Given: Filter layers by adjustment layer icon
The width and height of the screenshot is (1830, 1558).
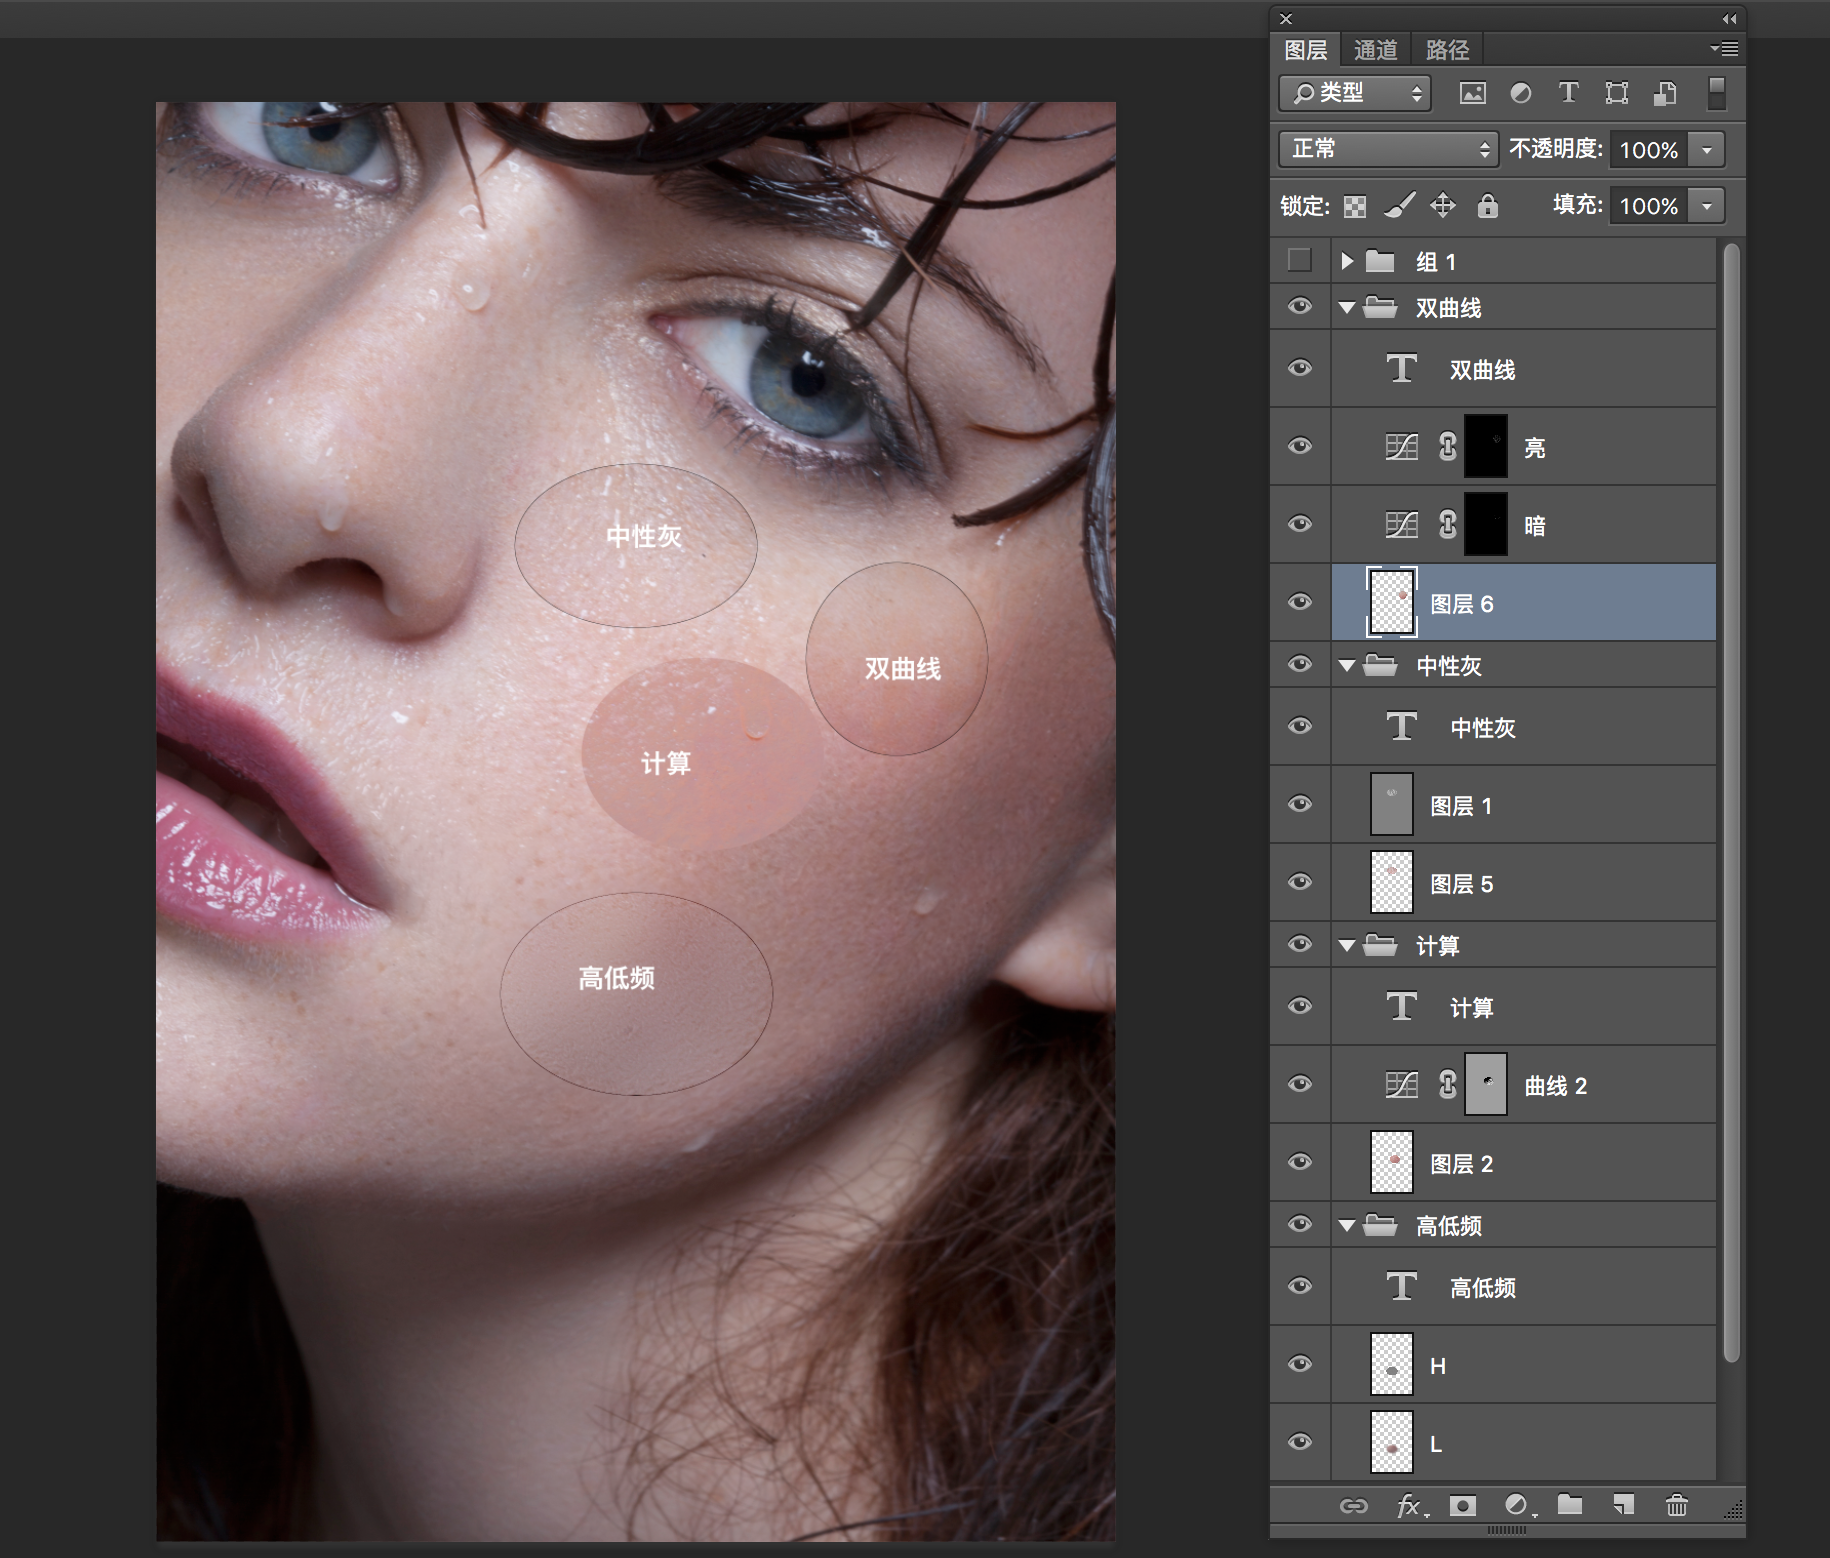Looking at the screenshot, I should pos(1520,93).
